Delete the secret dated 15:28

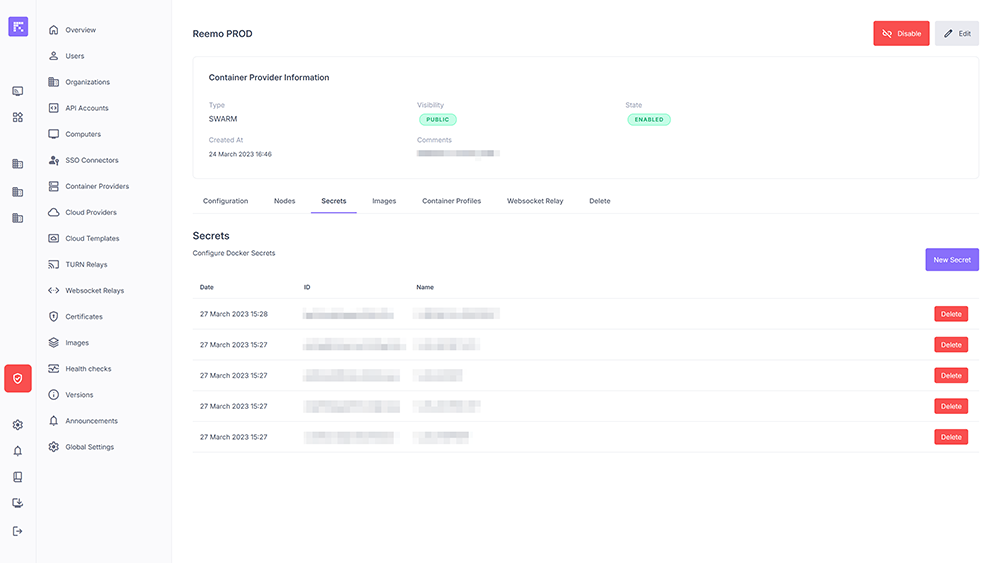pos(950,314)
